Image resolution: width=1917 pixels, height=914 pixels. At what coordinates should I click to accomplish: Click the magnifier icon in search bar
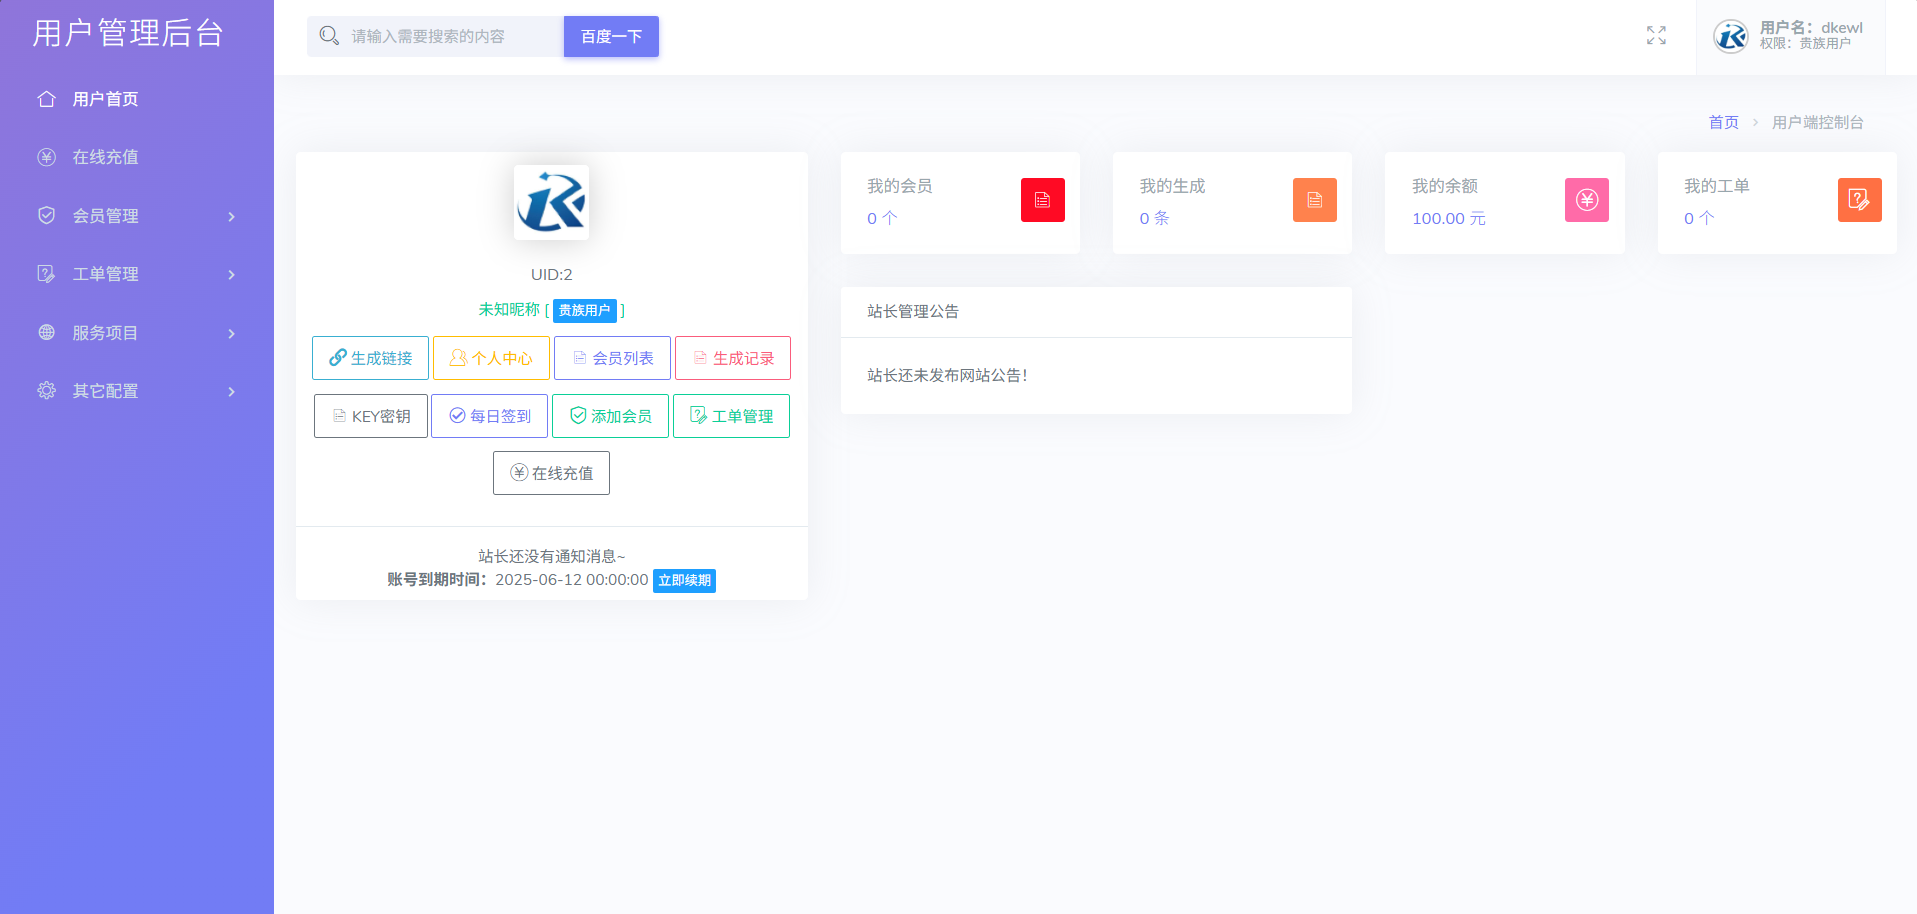click(x=329, y=35)
